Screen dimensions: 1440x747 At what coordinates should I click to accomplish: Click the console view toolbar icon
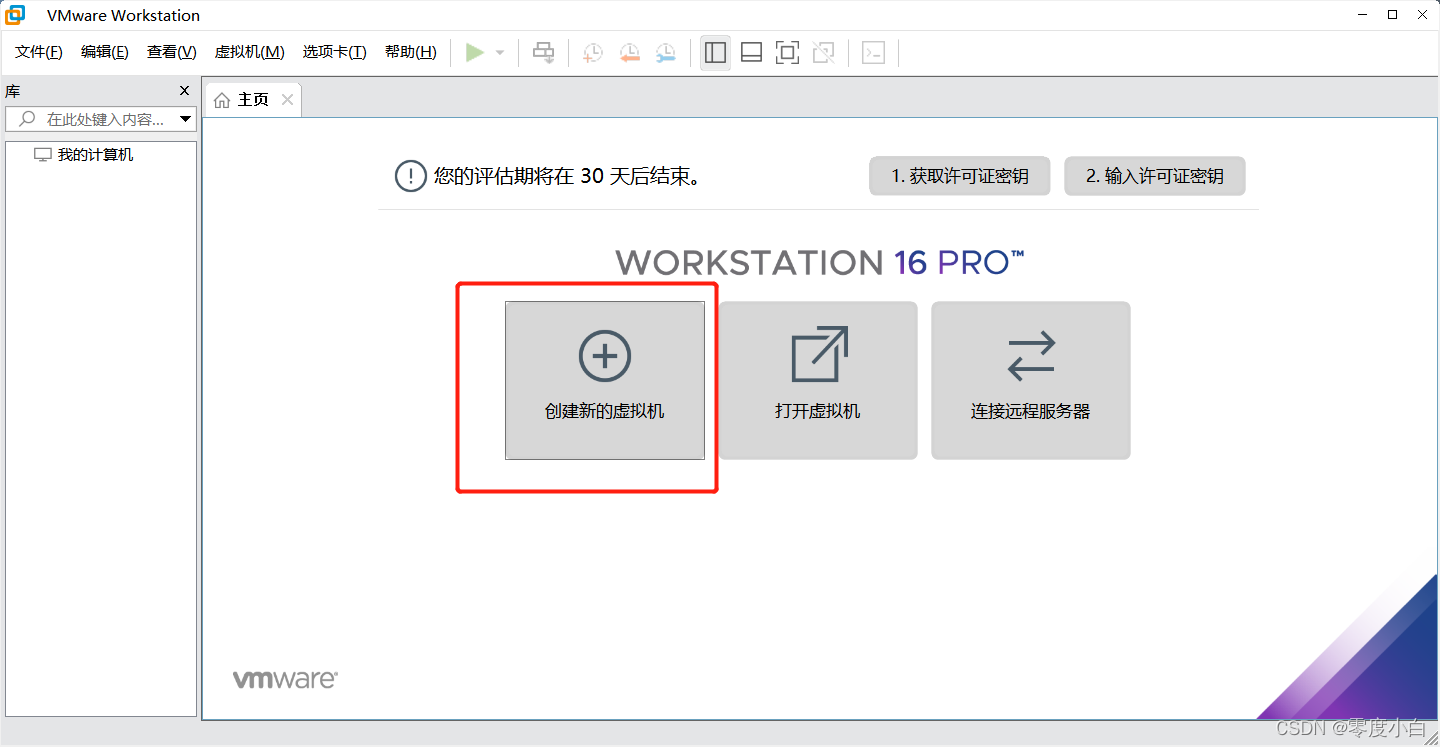(874, 53)
